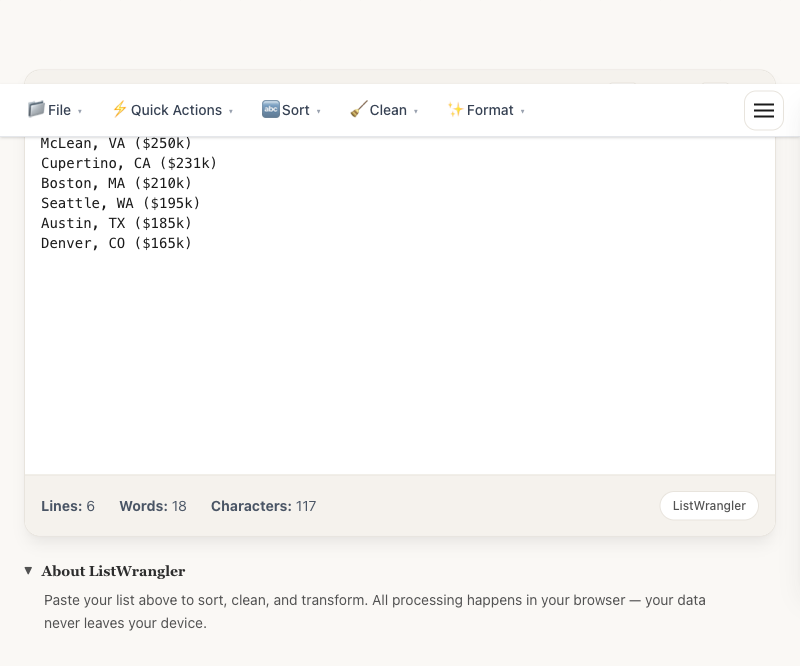Click the folder icon beside File
This screenshot has height=667, width=800.
36,109
